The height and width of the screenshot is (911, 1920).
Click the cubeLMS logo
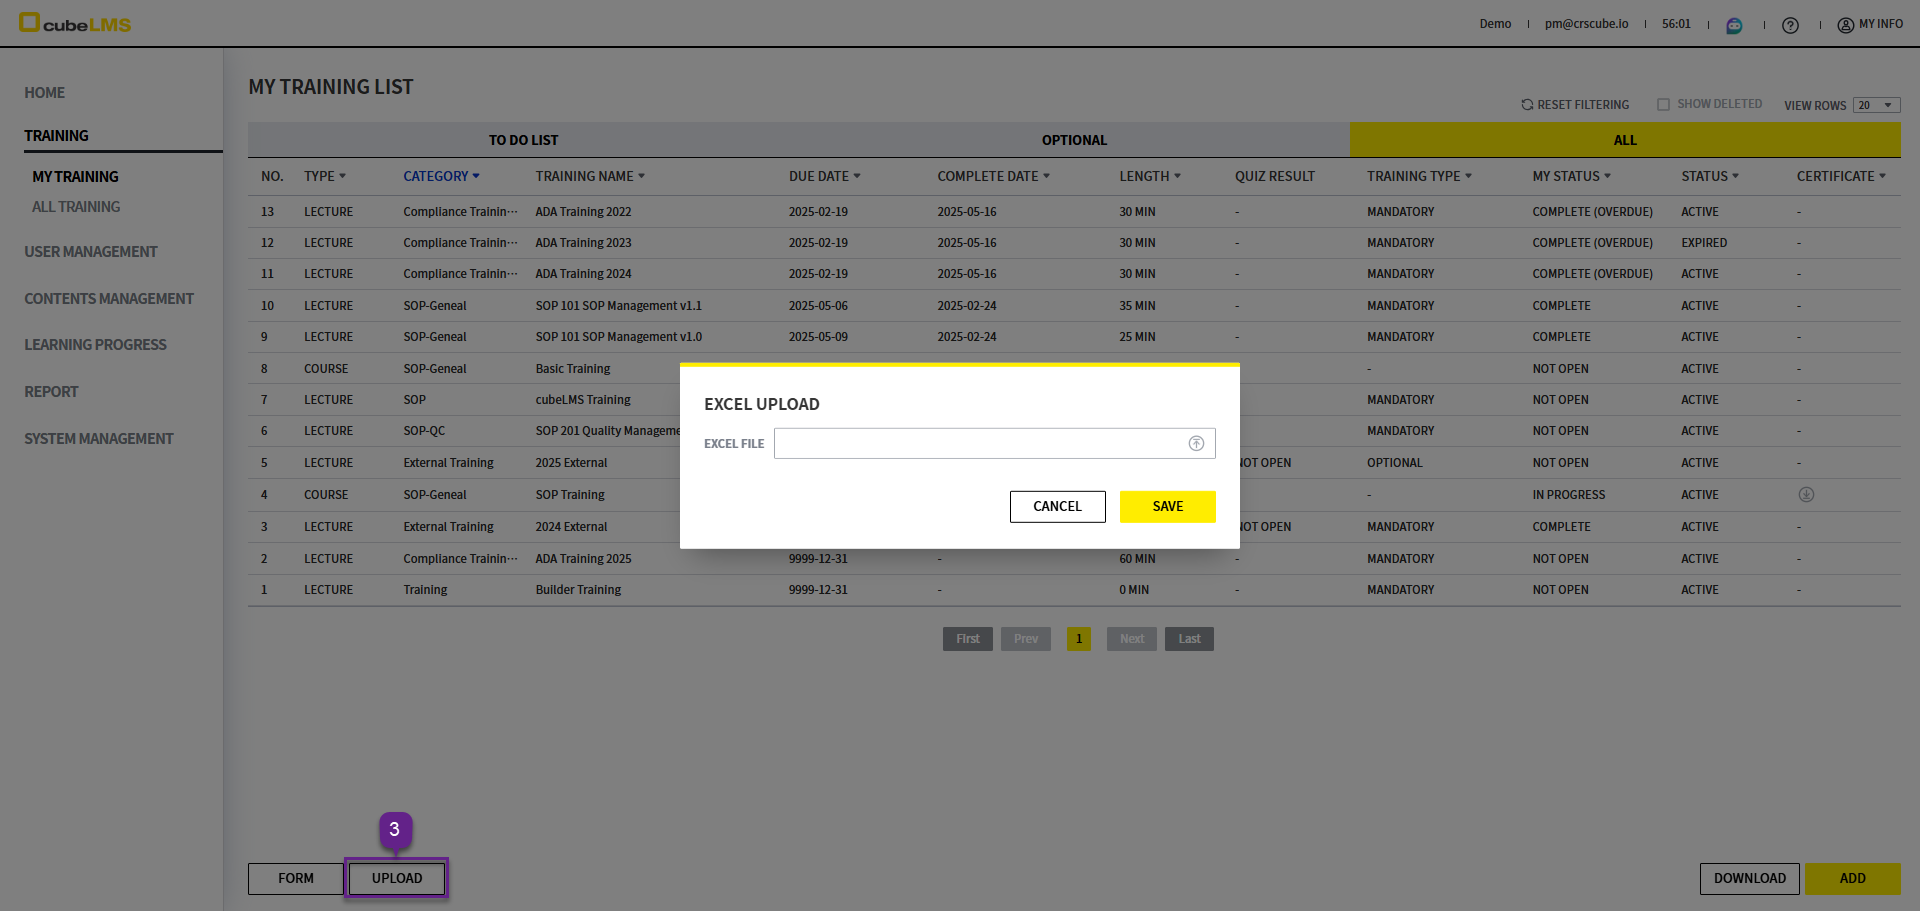pyautogui.click(x=75, y=23)
